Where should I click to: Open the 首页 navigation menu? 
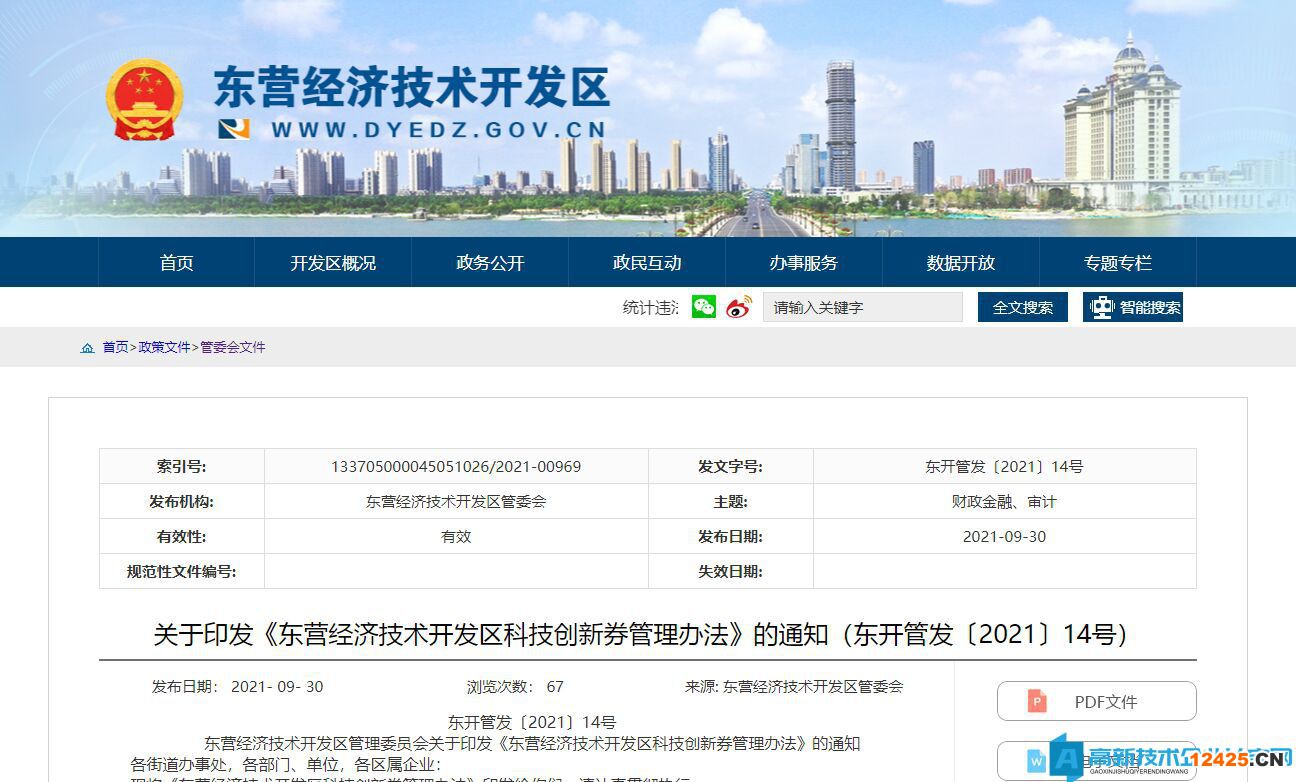point(176,262)
